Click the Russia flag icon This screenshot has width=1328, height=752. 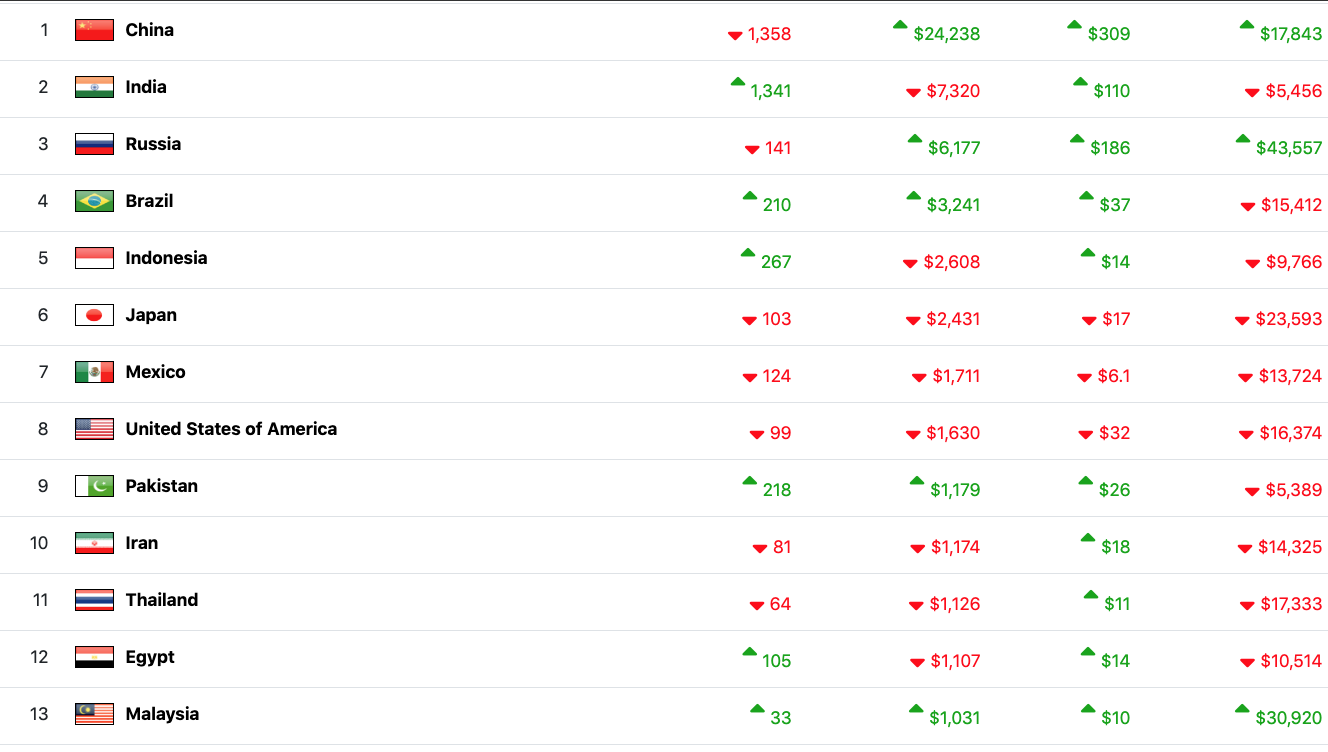(x=94, y=144)
